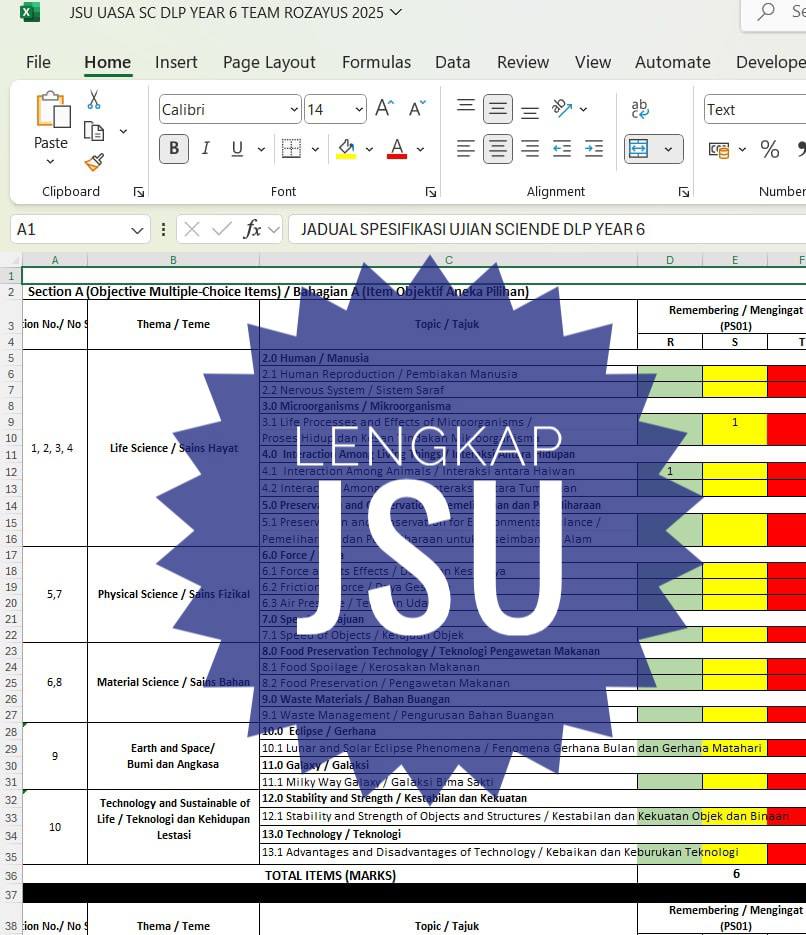
Task: Click the Decrease Font Size icon
Action: point(417,109)
